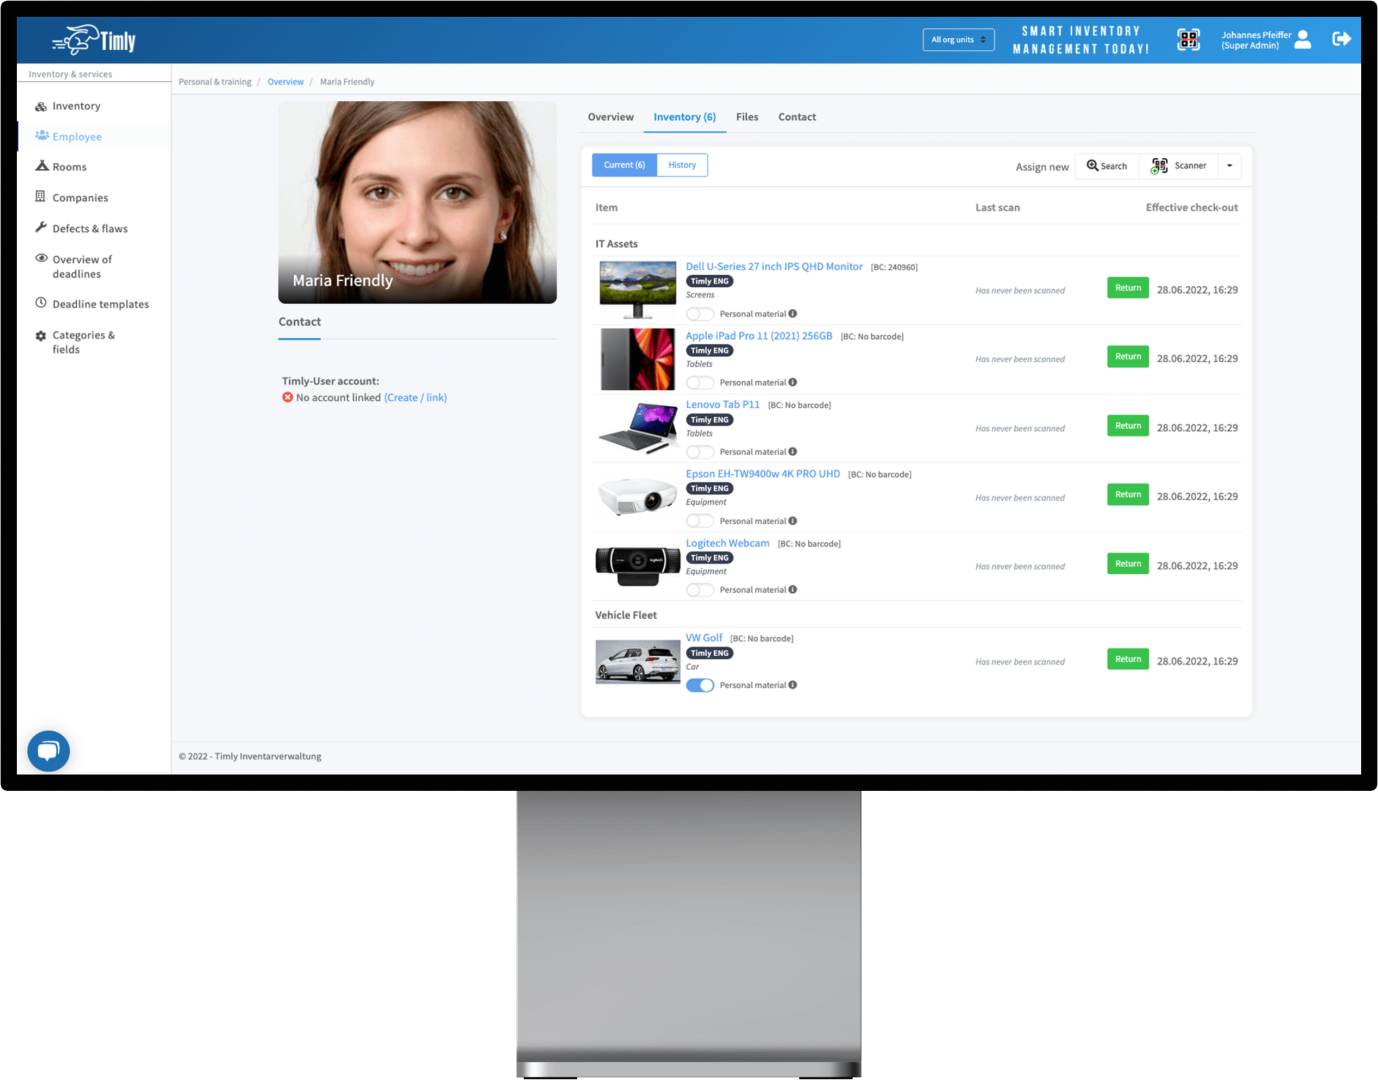
Task: Open the QR scanner icon in header
Action: click(x=1188, y=40)
